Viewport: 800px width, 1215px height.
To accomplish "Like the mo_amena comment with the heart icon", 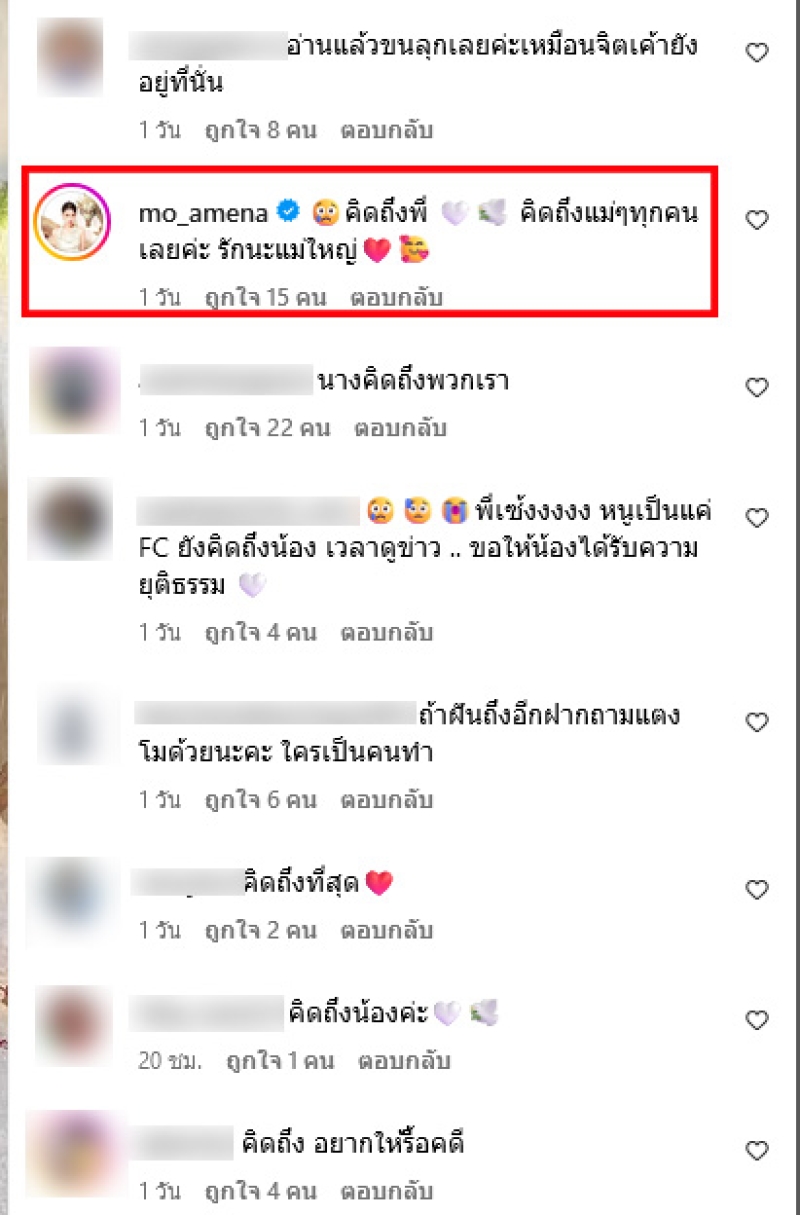I will pos(758,220).
